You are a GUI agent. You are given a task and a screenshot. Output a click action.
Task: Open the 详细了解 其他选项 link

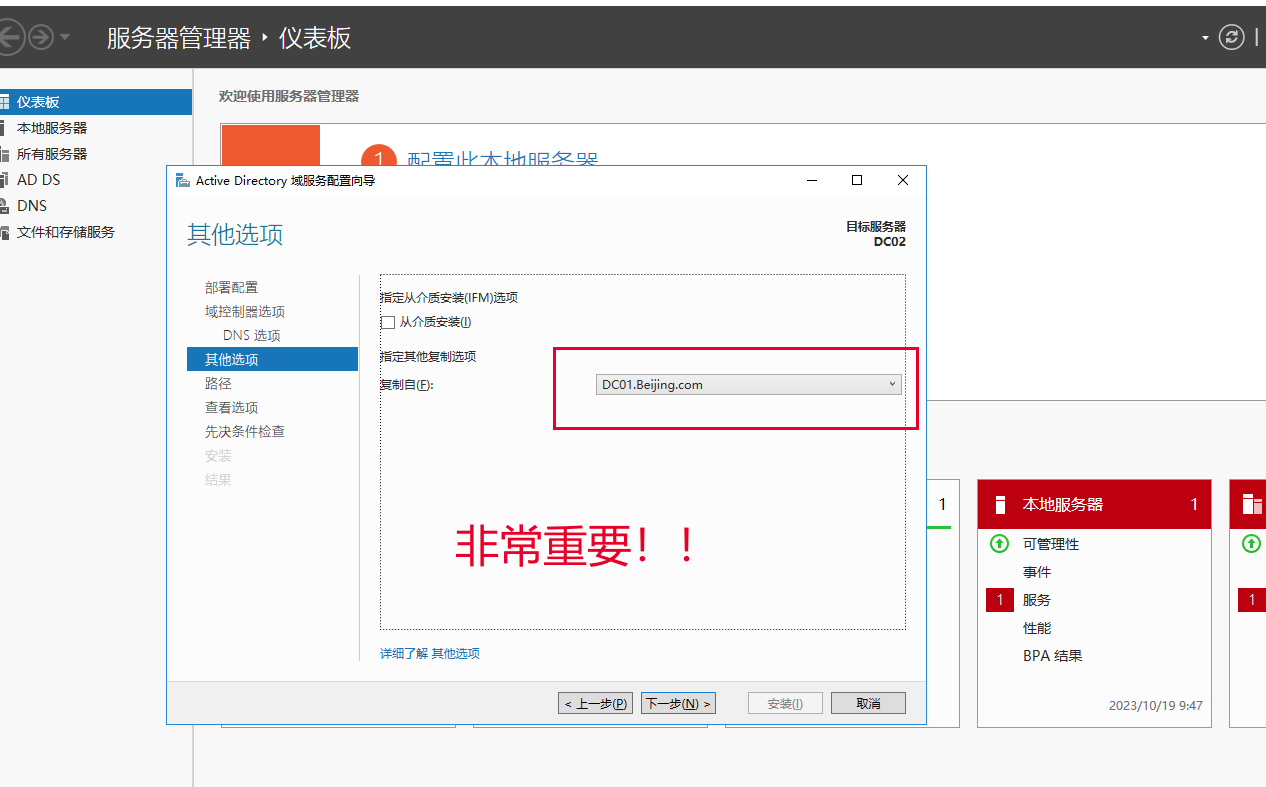[x=430, y=654]
